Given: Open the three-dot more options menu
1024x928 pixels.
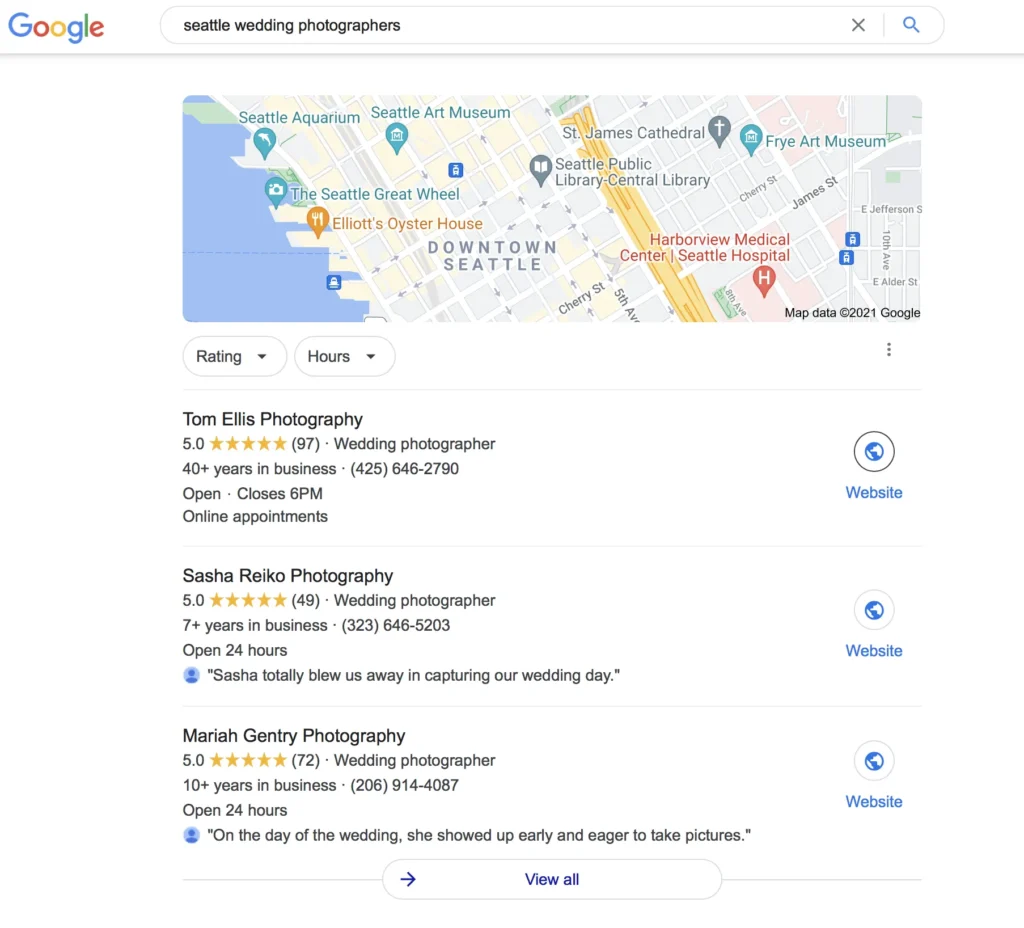Looking at the screenshot, I should tap(888, 349).
